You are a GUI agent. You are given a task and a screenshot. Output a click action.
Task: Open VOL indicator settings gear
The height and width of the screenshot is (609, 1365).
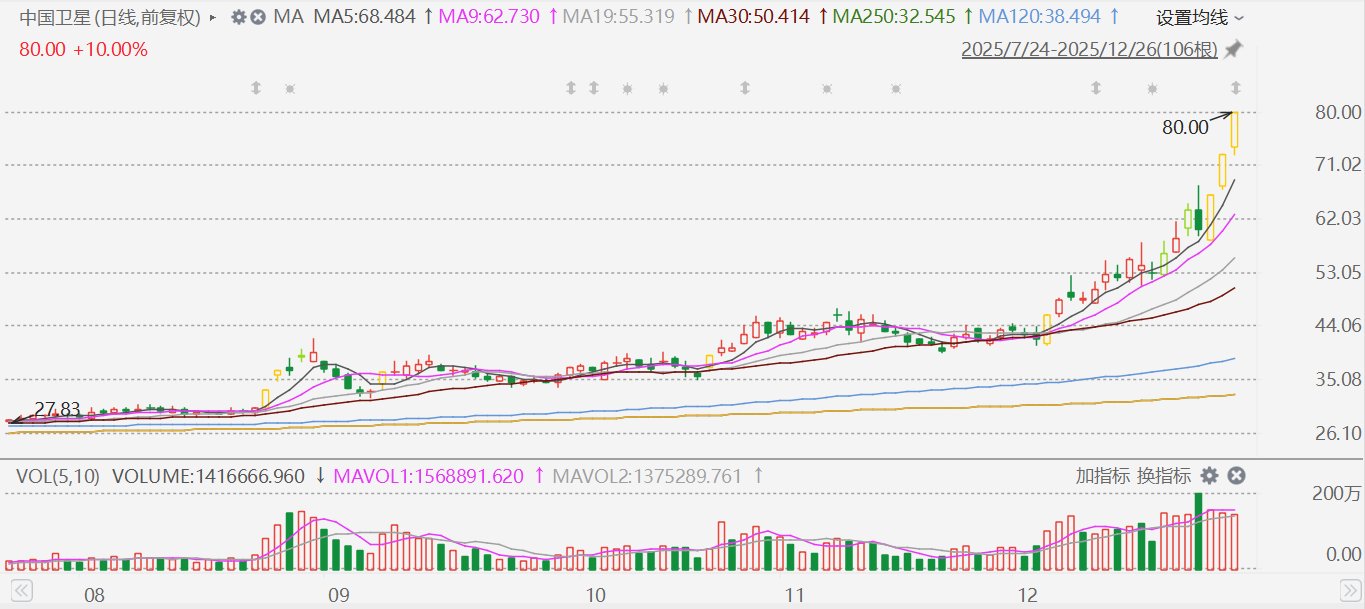1210,476
